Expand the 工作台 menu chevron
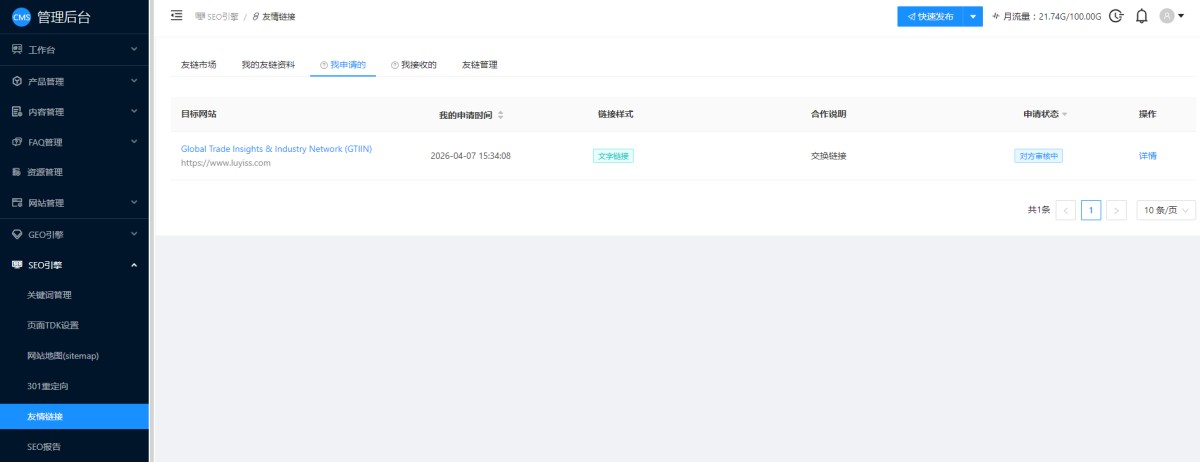Image resolution: width=1200 pixels, height=462 pixels. [134, 49]
